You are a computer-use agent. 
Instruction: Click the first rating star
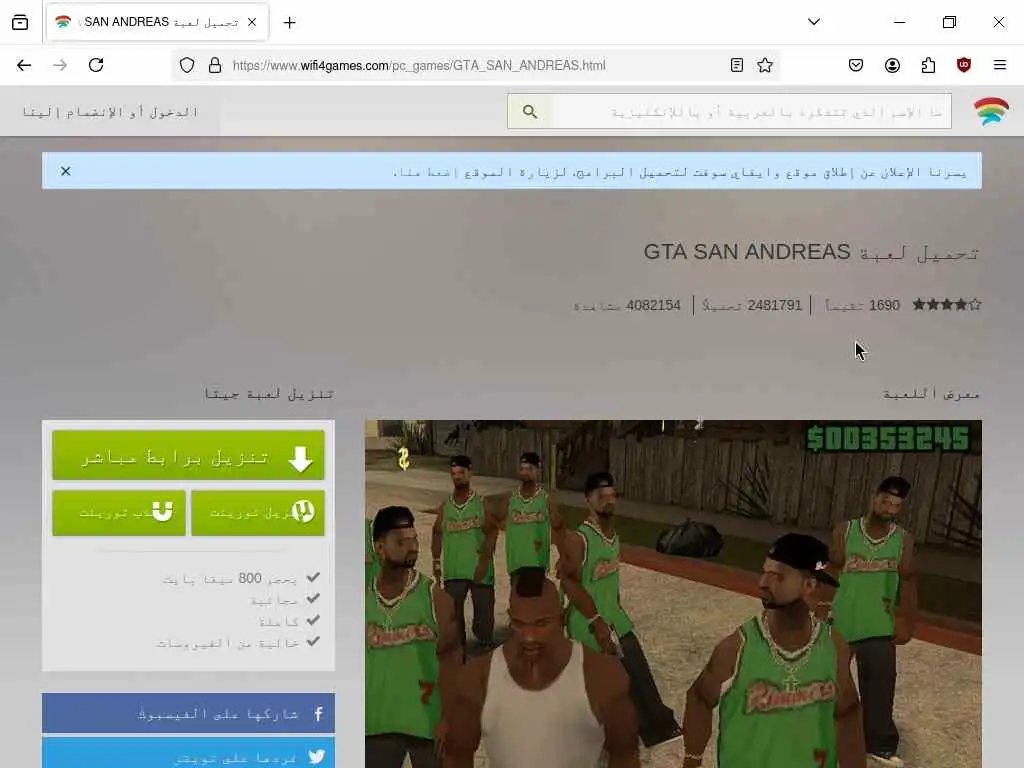[919, 304]
